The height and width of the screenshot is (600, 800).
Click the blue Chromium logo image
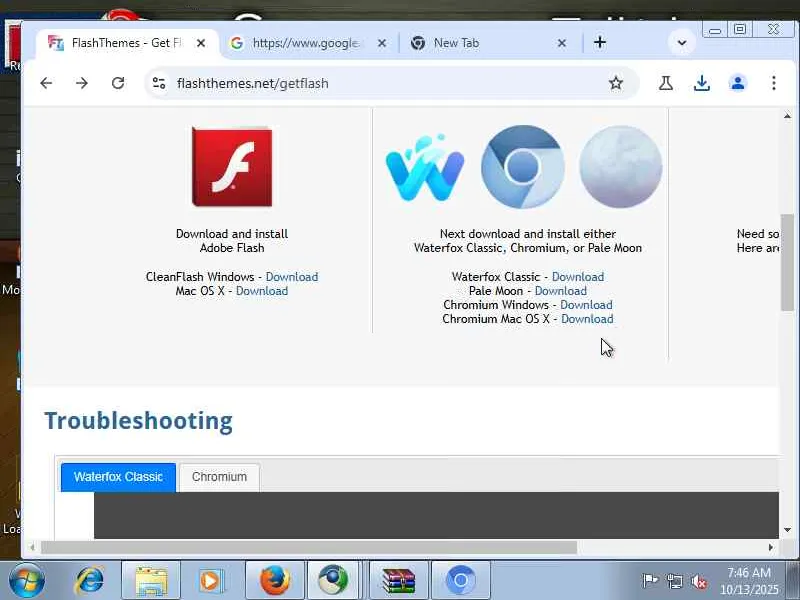pyautogui.click(x=523, y=167)
